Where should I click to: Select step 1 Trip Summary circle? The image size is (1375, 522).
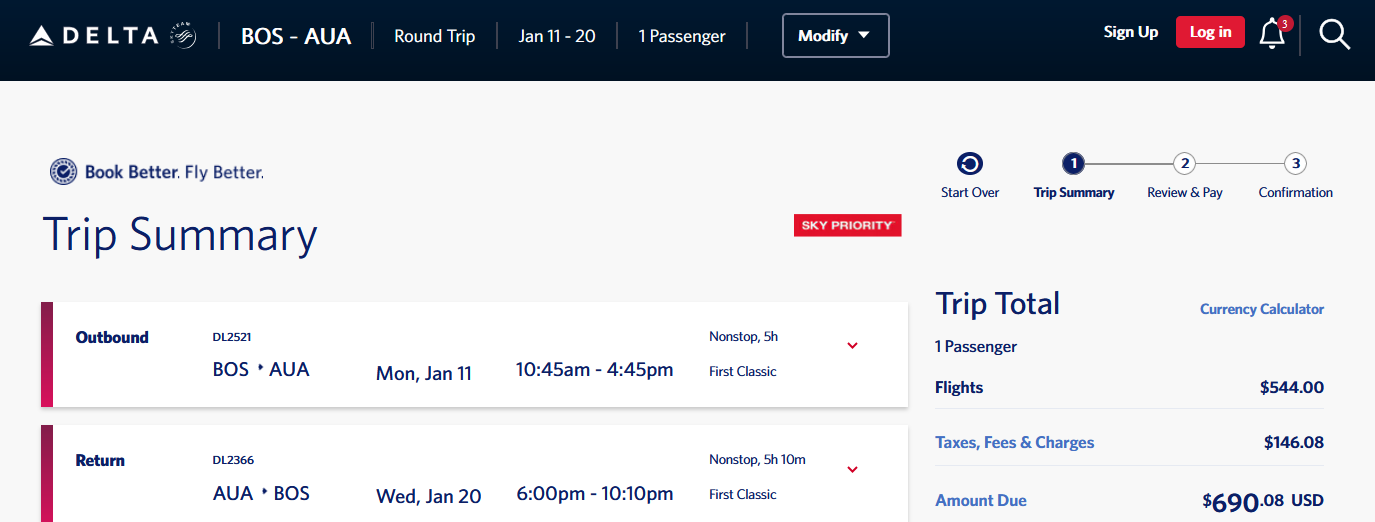(x=1073, y=164)
